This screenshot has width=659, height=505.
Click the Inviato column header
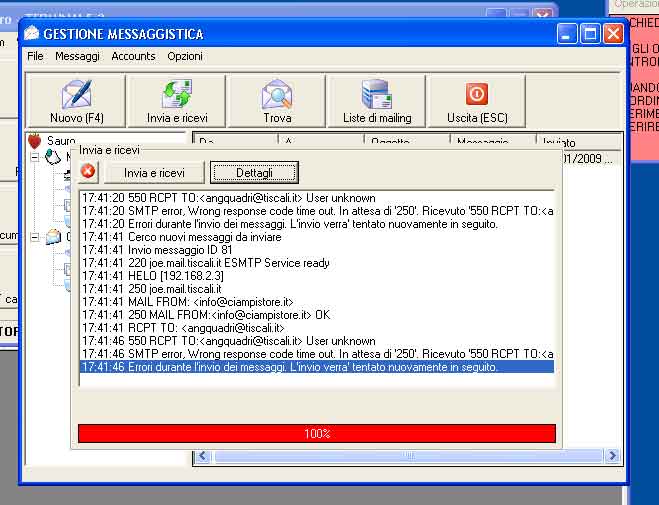point(578,142)
